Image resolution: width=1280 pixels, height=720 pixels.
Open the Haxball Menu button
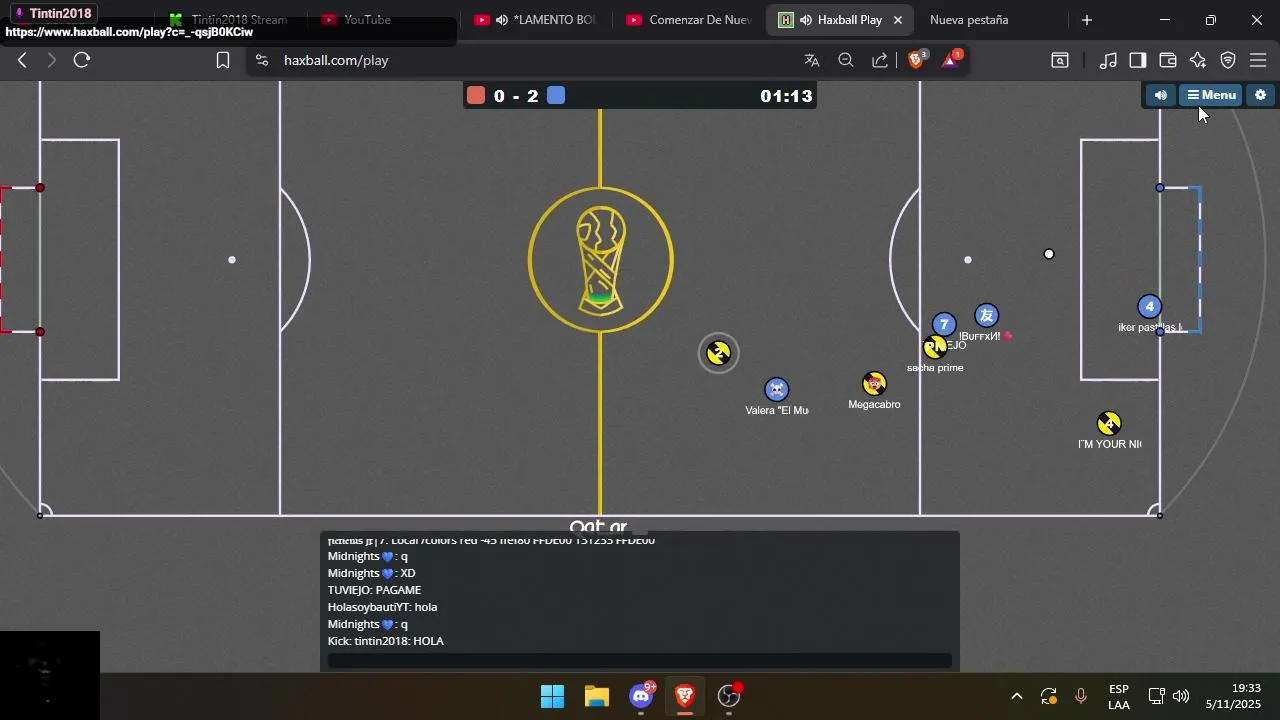click(x=1211, y=95)
